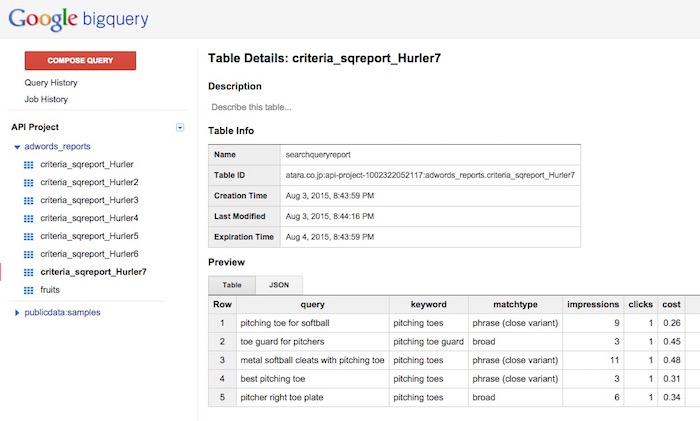
Task: Click the table icon beside criteria_sqreport_Hurler5
Action: [x=29, y=236]
